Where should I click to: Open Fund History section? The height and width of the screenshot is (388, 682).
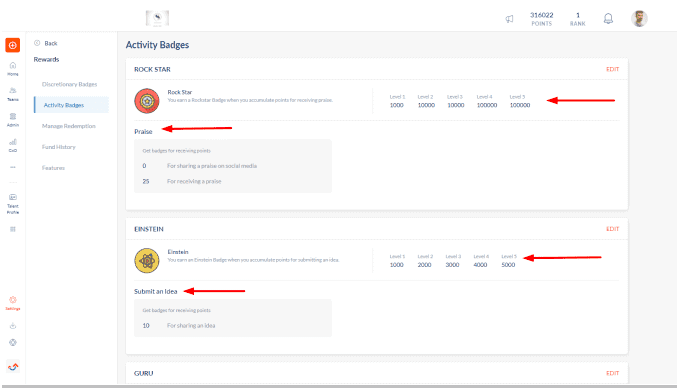[59, 147]
